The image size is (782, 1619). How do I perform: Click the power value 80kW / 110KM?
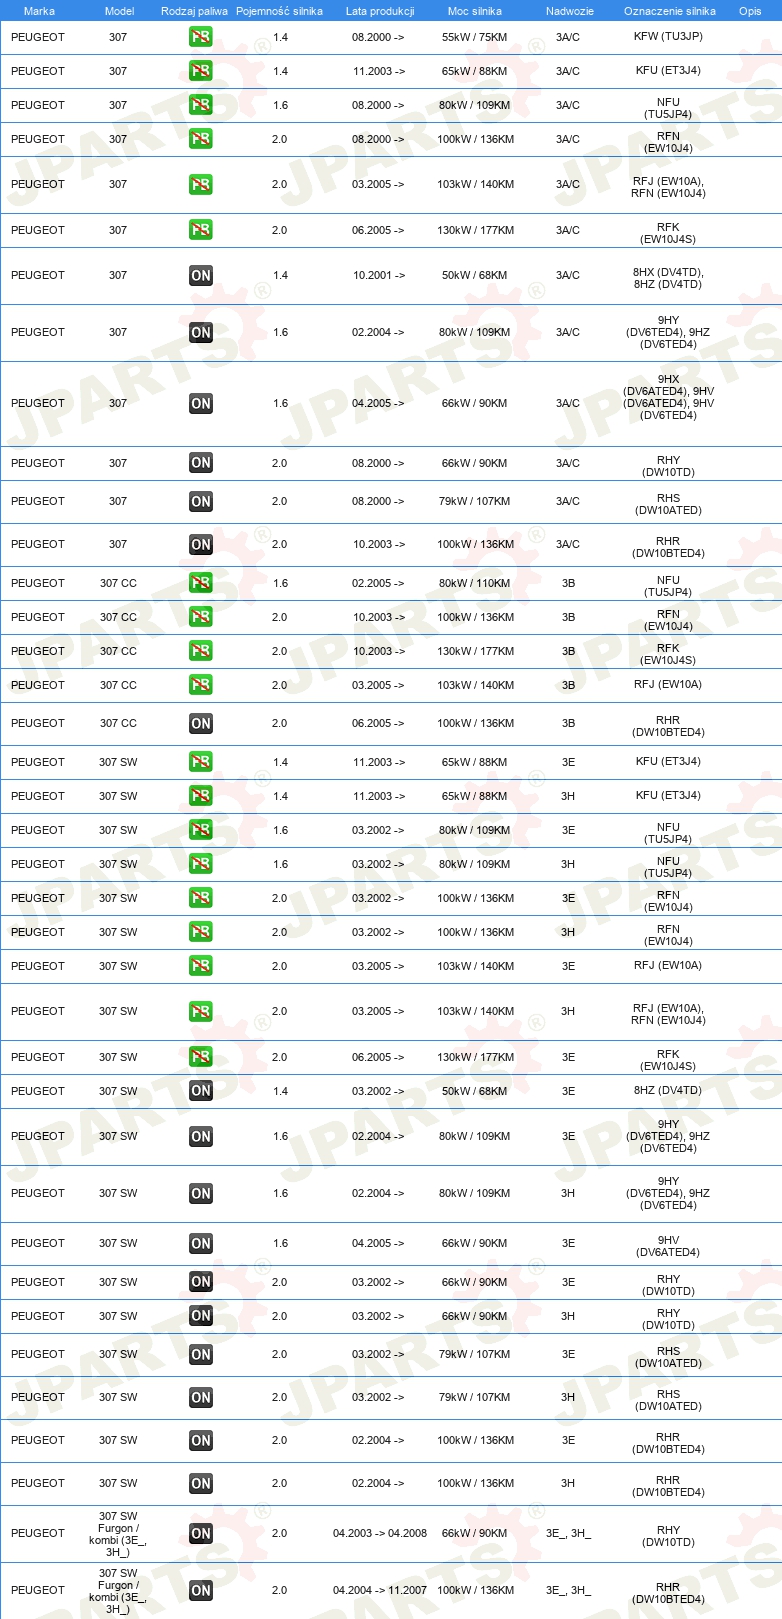[475, 583]
